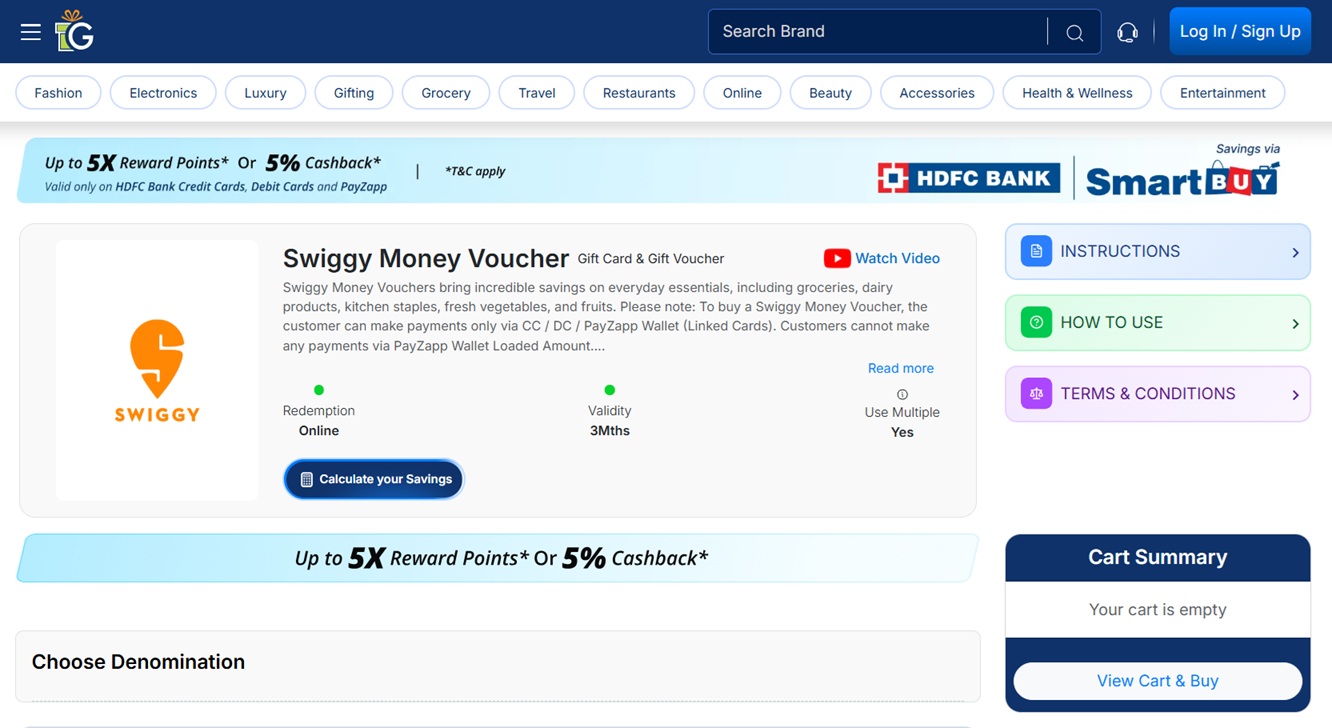Screen dimensions: 1332x728
Task: Open support via the headset icon
Action: 1127,32
